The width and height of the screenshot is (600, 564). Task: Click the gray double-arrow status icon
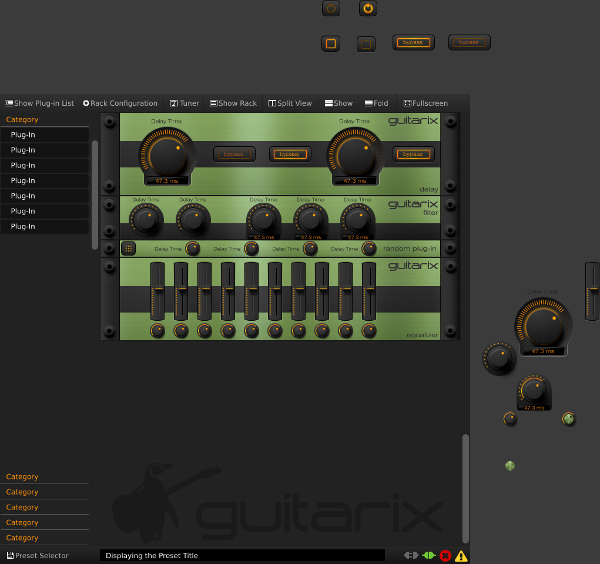(411, 555)
